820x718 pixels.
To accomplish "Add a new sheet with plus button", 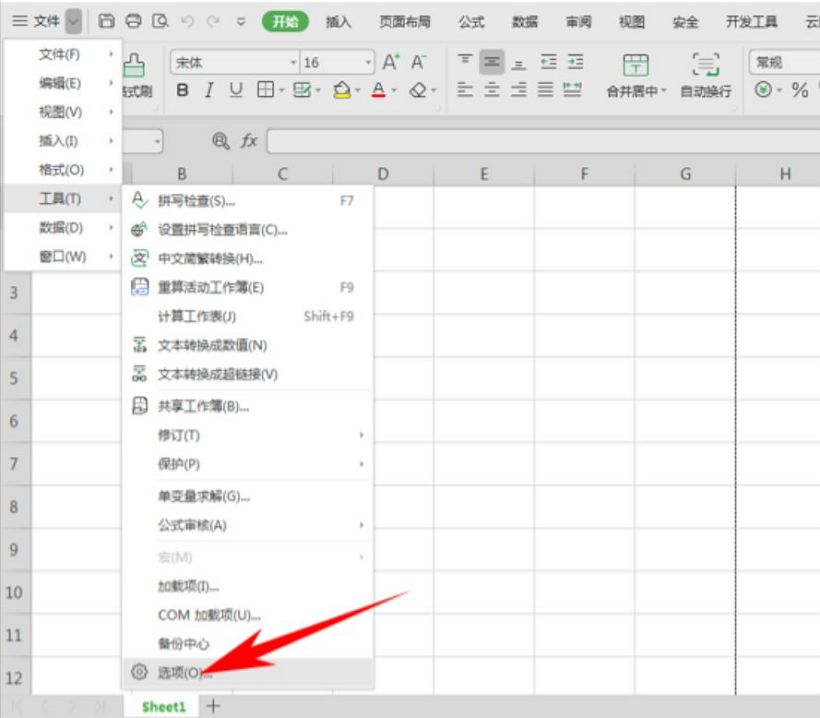I will click(212, 705).
